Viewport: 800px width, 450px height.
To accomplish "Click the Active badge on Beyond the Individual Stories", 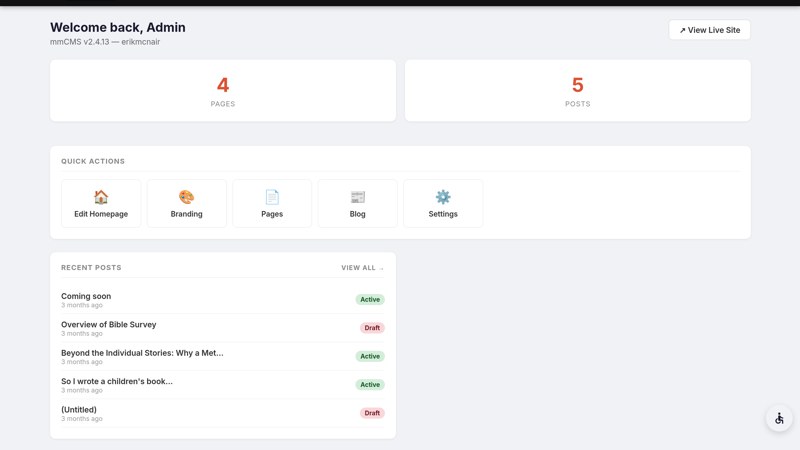I will 370,356.
